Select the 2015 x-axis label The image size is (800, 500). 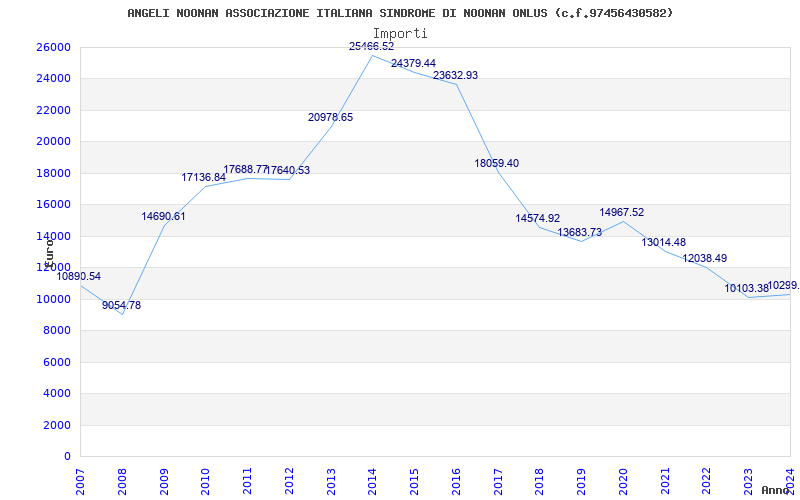point(415,482)
